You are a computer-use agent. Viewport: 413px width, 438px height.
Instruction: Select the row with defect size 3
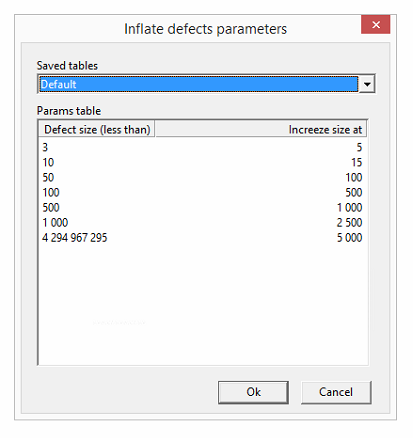click(203, 147)
